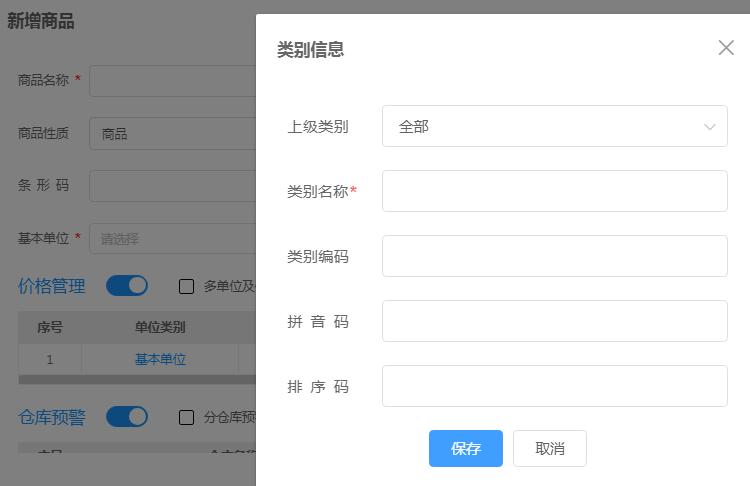Image resolution: width=750 pixels, height=486 pixels.
Task: Click the 基本单位 link in the table
Action: (x=160, y=359)
